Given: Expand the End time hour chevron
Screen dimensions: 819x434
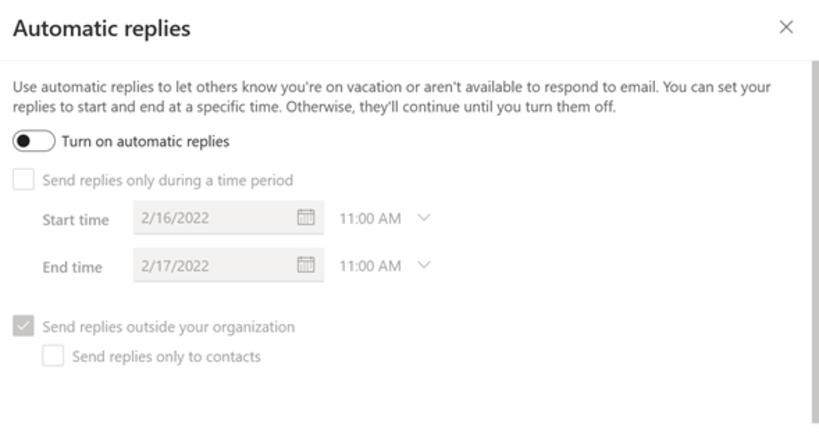Looking at the screenshot, I should coord(423,265).
